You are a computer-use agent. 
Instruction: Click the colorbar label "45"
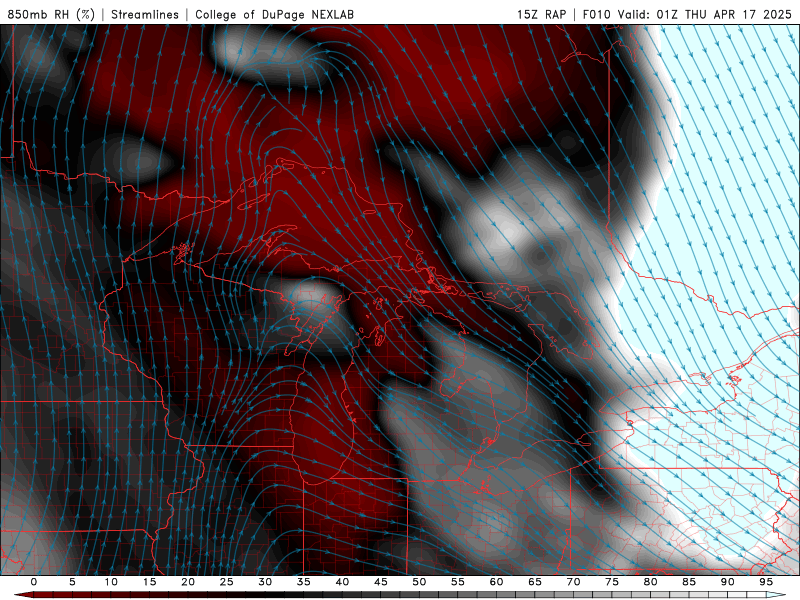[x=381, y=582]
